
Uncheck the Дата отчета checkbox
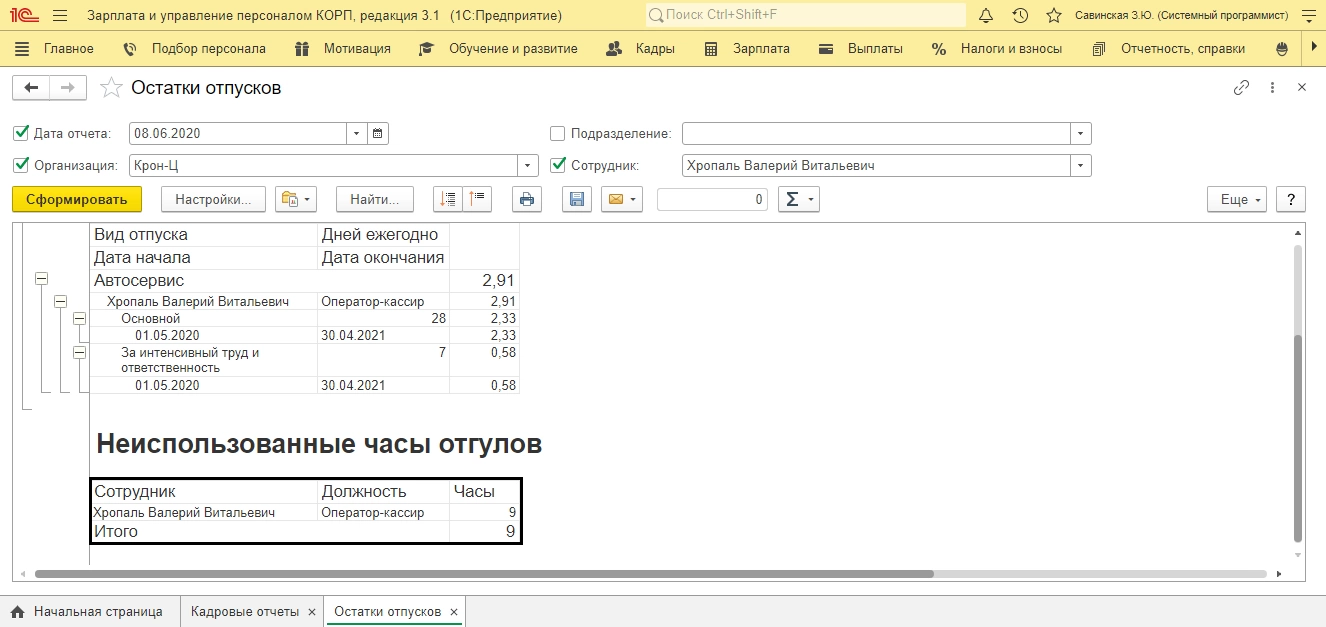click(21, 133)
